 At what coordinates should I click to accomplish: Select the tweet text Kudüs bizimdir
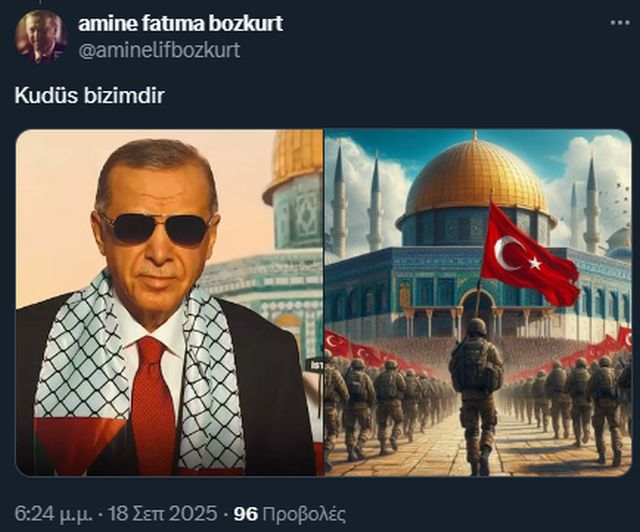click(89, 96)
